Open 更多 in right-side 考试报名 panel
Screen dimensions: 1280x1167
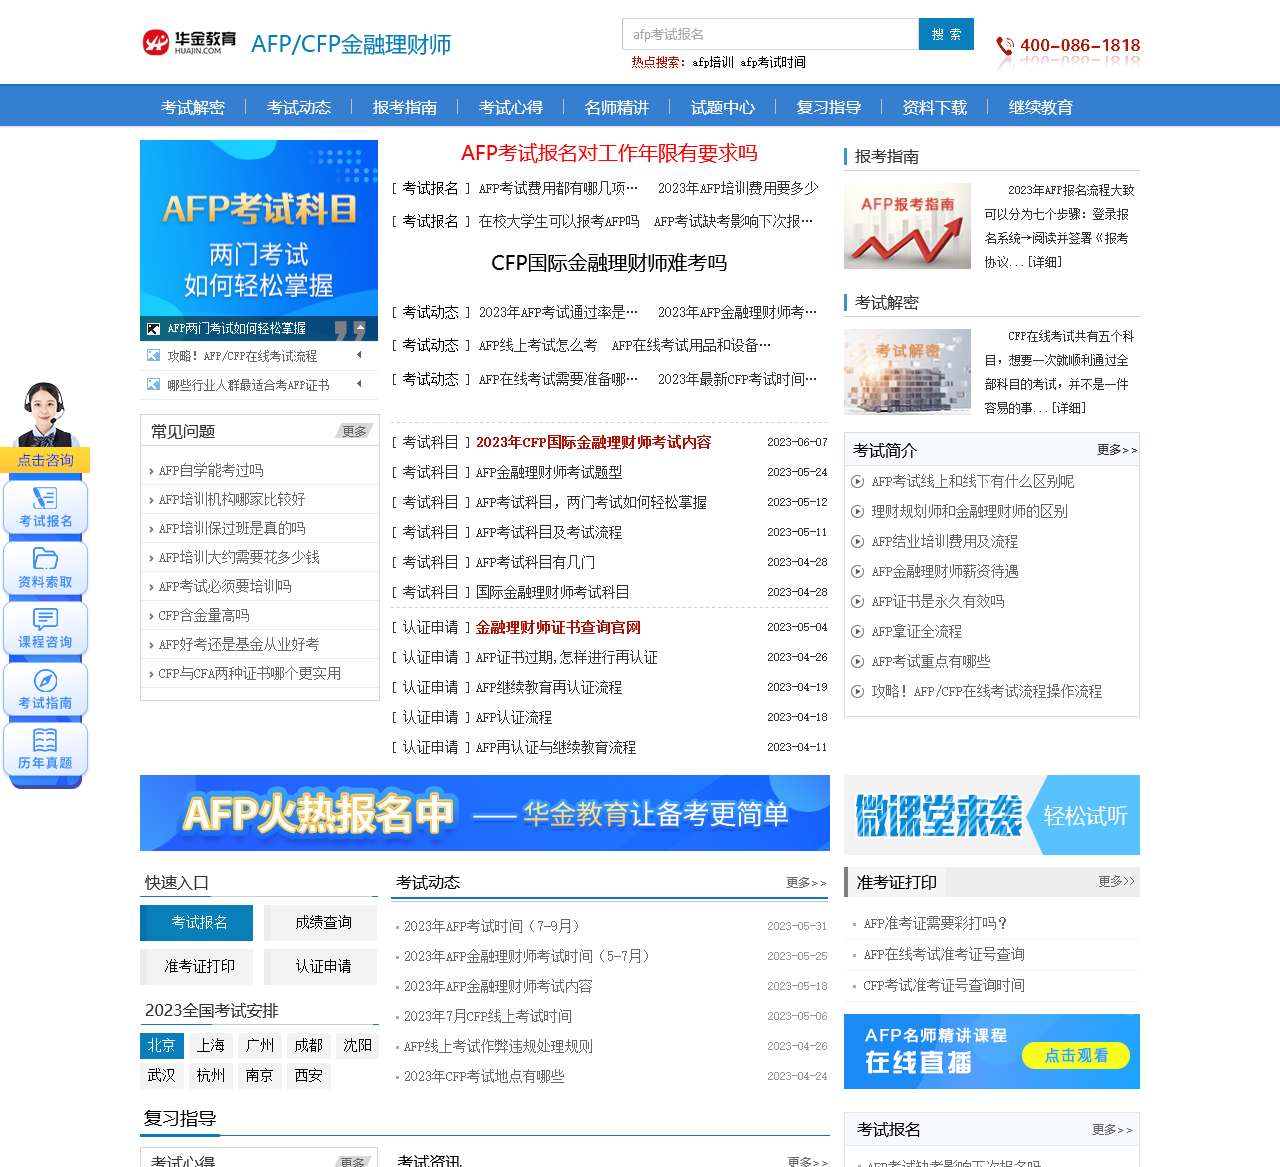coord(1112,1130)
